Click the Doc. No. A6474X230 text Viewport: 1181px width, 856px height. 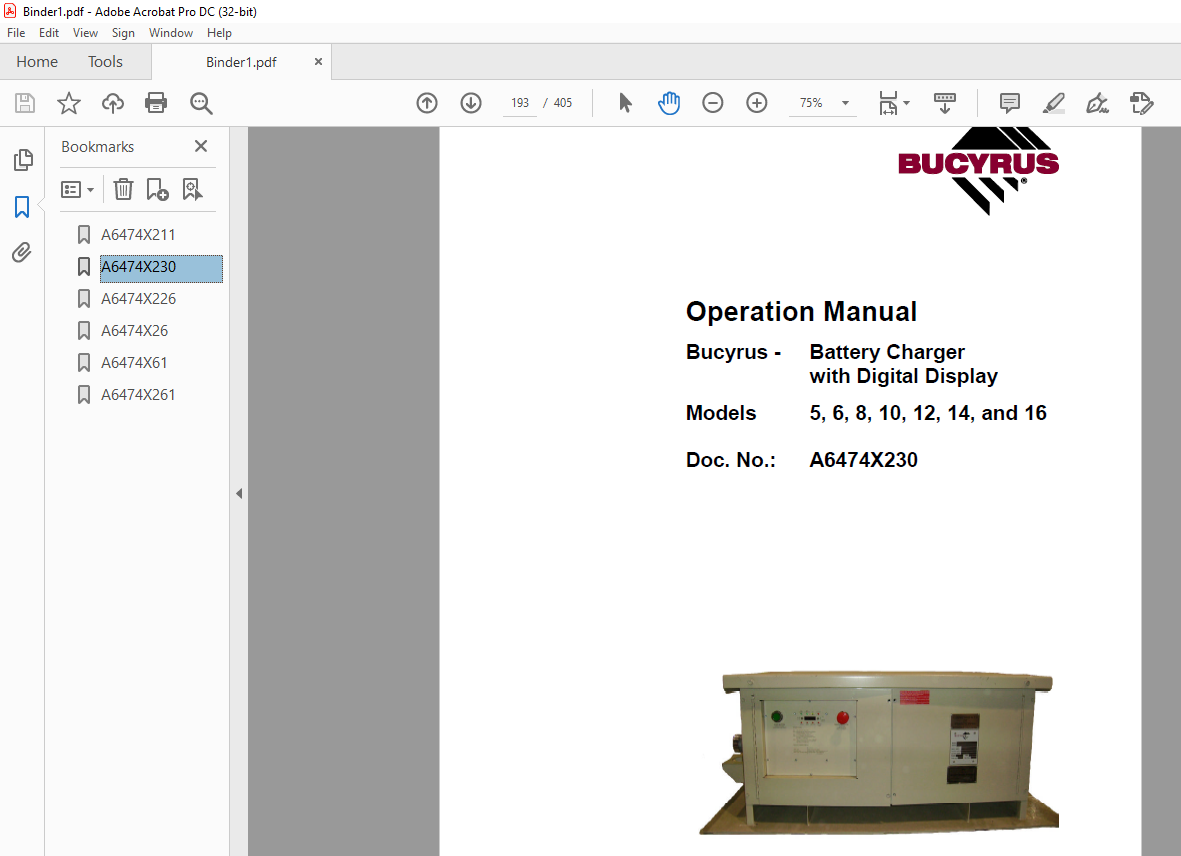point(801,460)
